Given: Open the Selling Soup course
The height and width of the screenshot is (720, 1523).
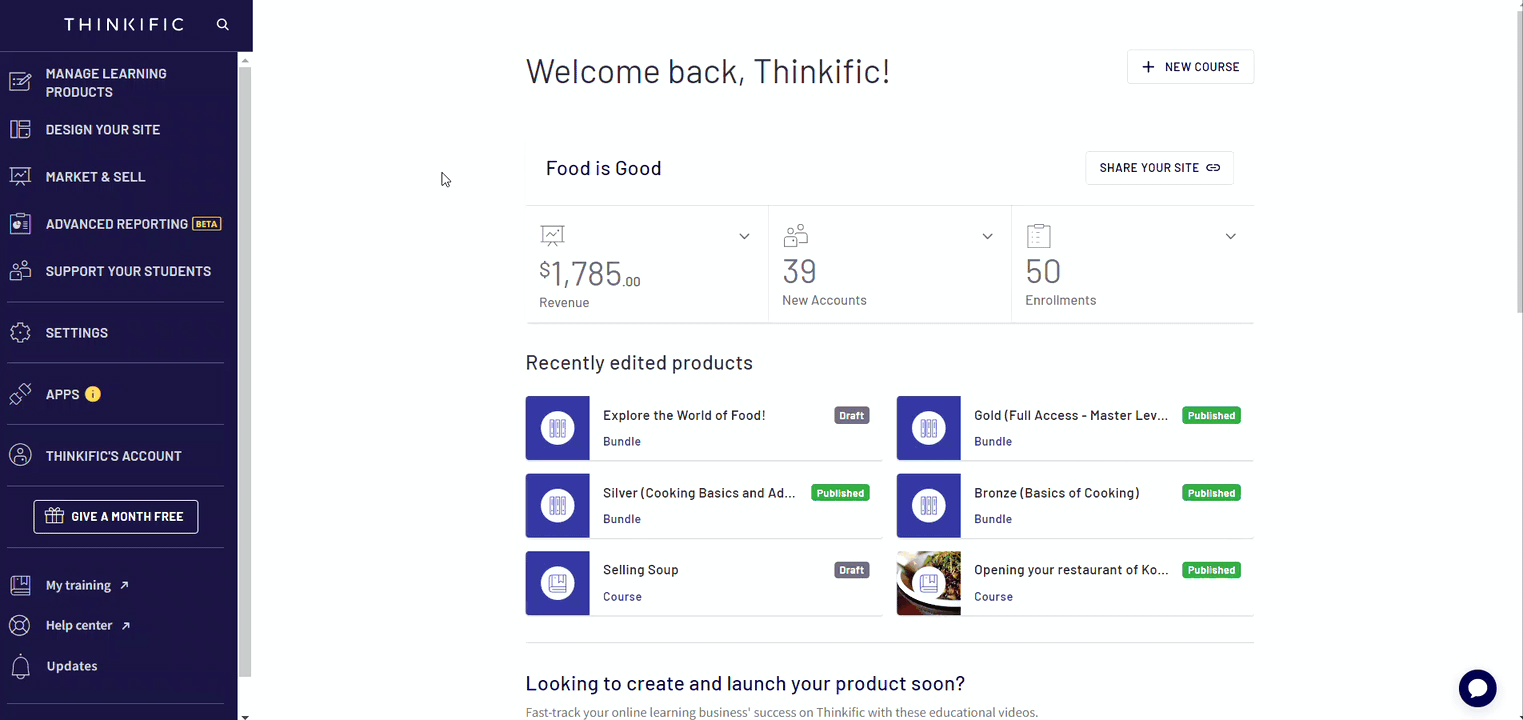Looking at the screenshot, I should [641, 570].
